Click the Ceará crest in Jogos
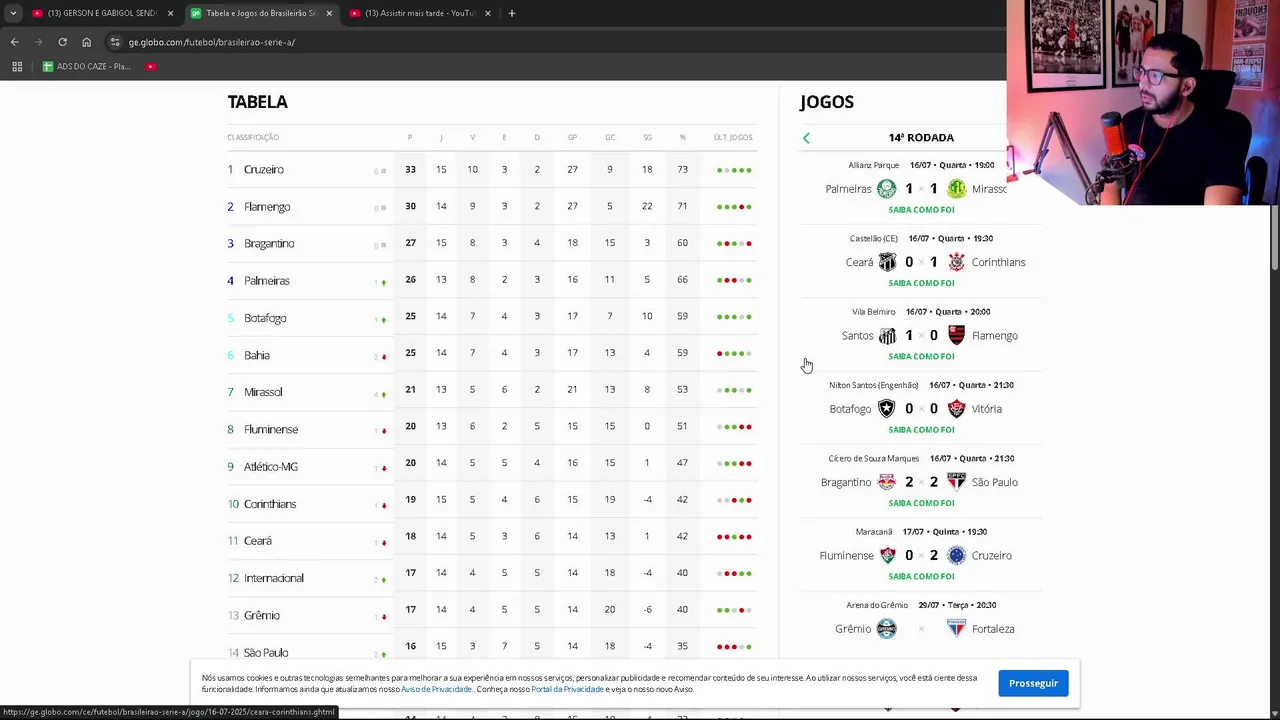 (886, 262)
